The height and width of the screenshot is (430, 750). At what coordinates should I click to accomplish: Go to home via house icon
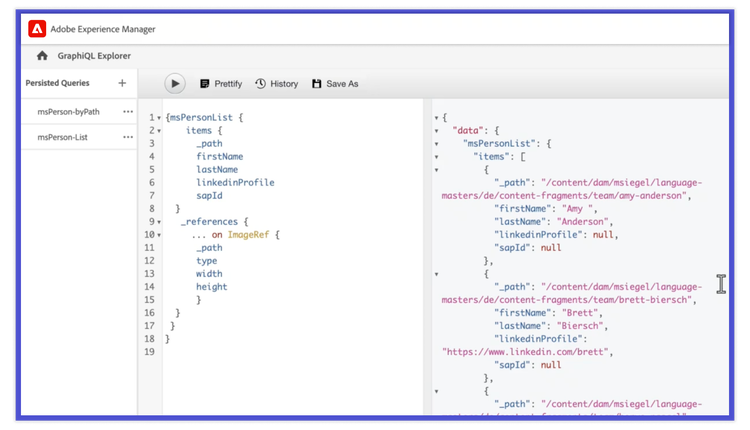(42, 56)
